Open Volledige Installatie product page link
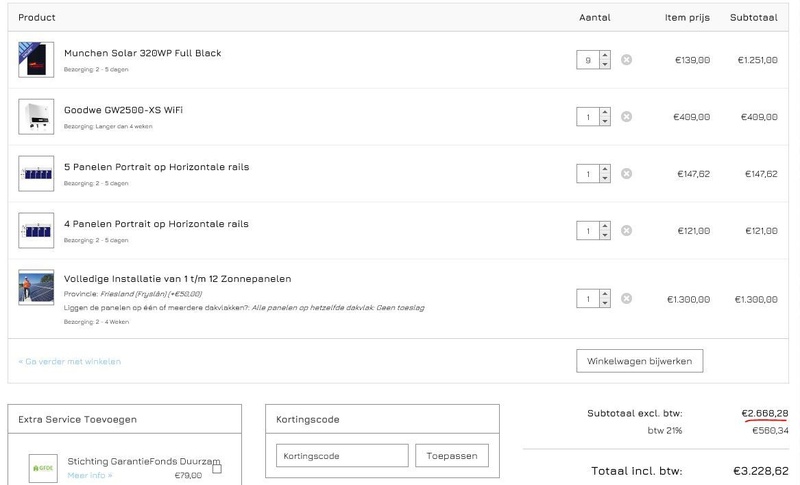 tap(178, 279)
